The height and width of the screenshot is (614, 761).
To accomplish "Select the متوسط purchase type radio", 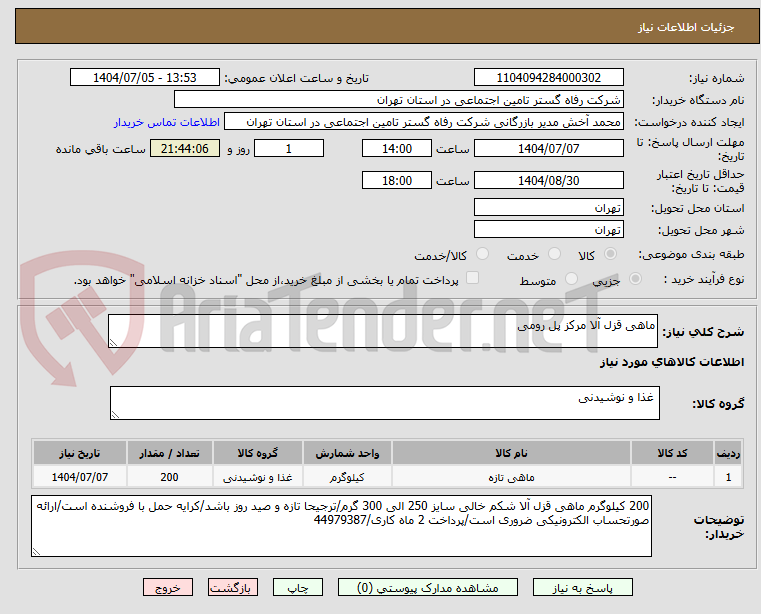I will (571, 279).
